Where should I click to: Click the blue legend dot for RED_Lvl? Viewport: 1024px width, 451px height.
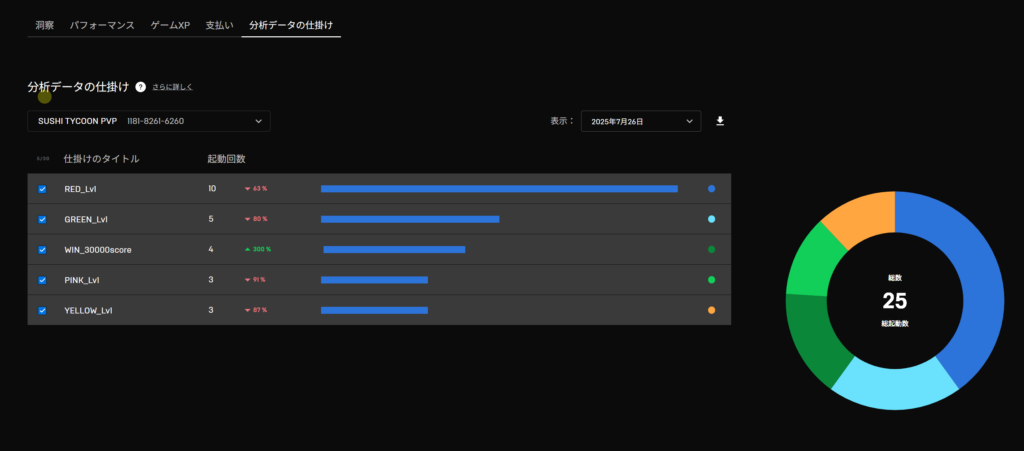click(x=711, y=189)
